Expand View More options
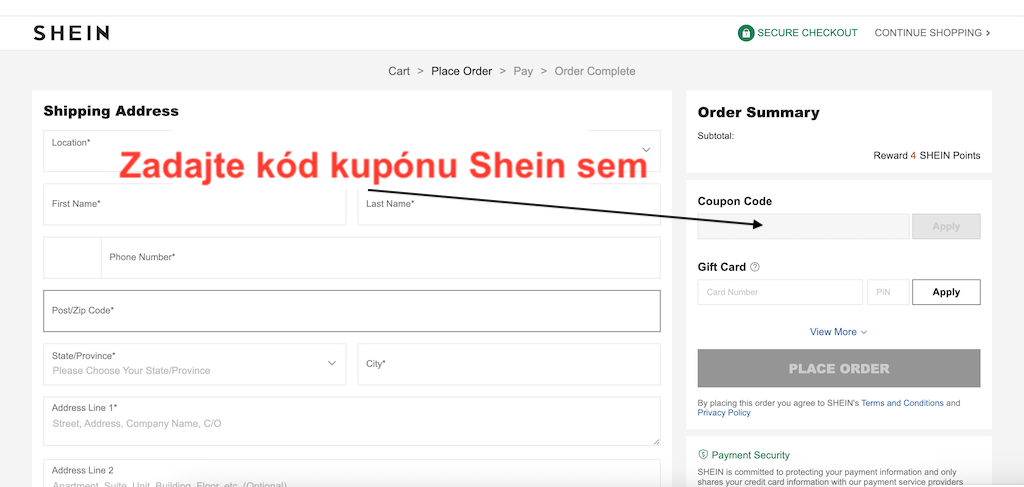This screenshot has width=1024, height=487. pos(839,332)
